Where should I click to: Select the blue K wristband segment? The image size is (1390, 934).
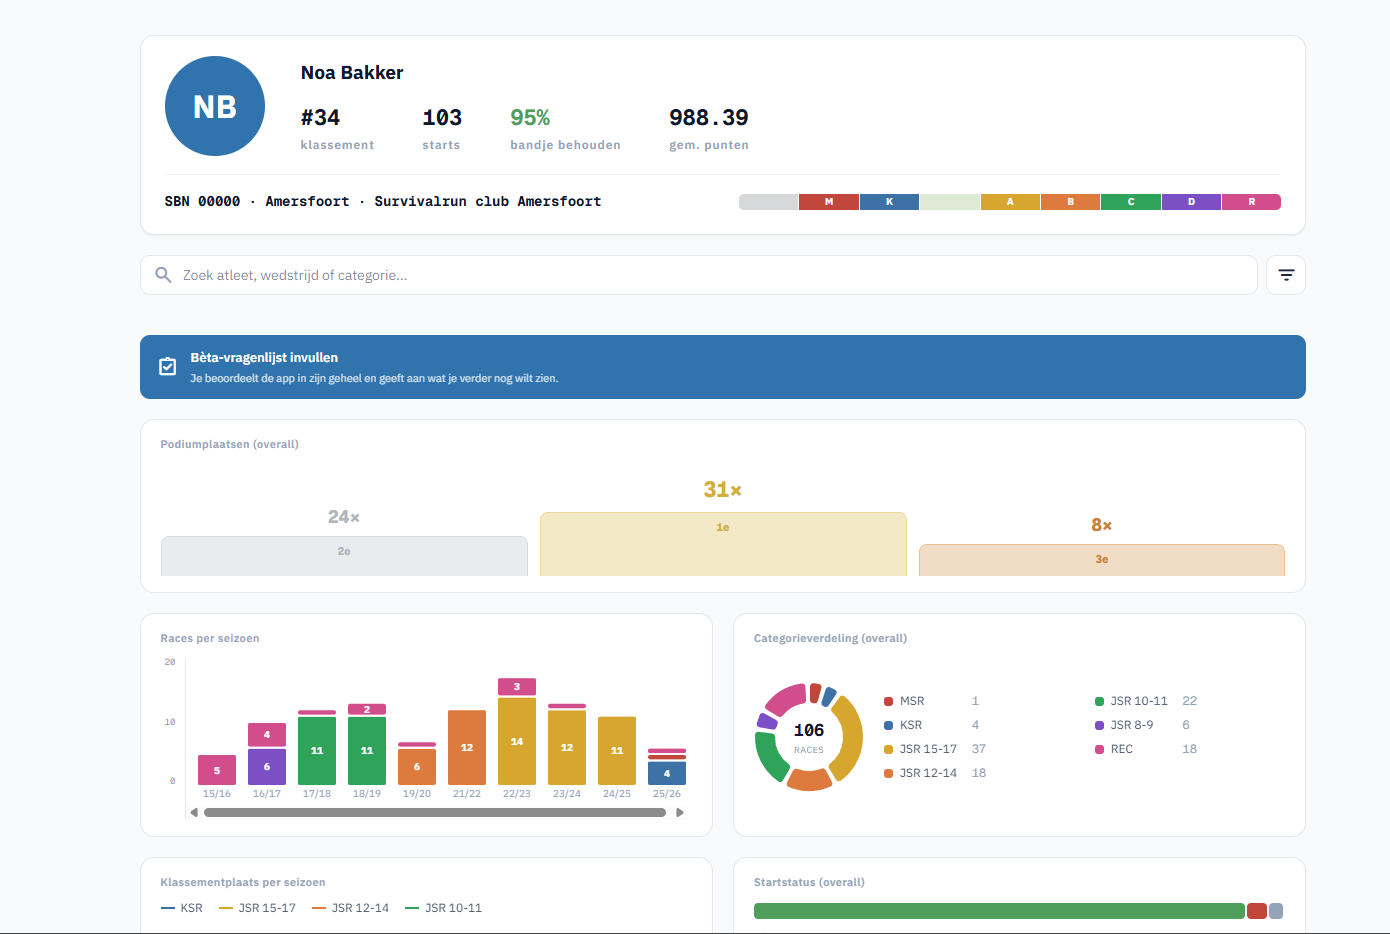(x=889, y=202)
